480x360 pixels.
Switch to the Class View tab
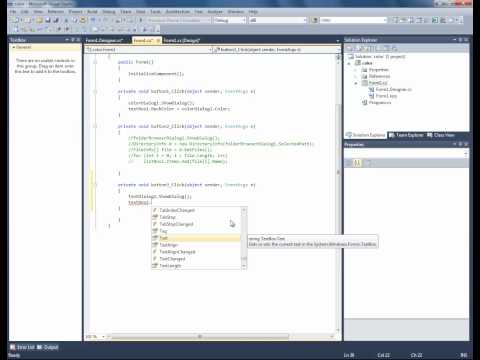(x=441, y=135)
